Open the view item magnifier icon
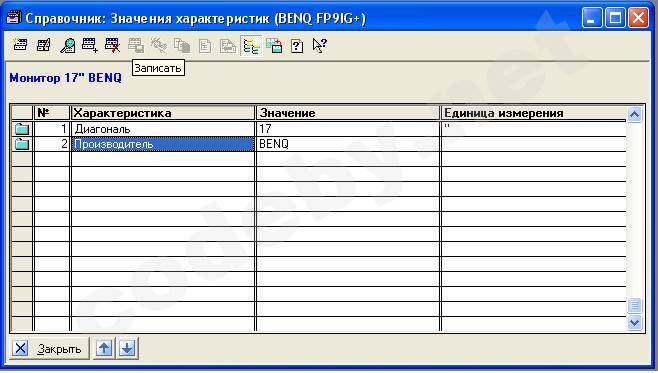Viewport: 658px width, 373px height. pos(67,45)
